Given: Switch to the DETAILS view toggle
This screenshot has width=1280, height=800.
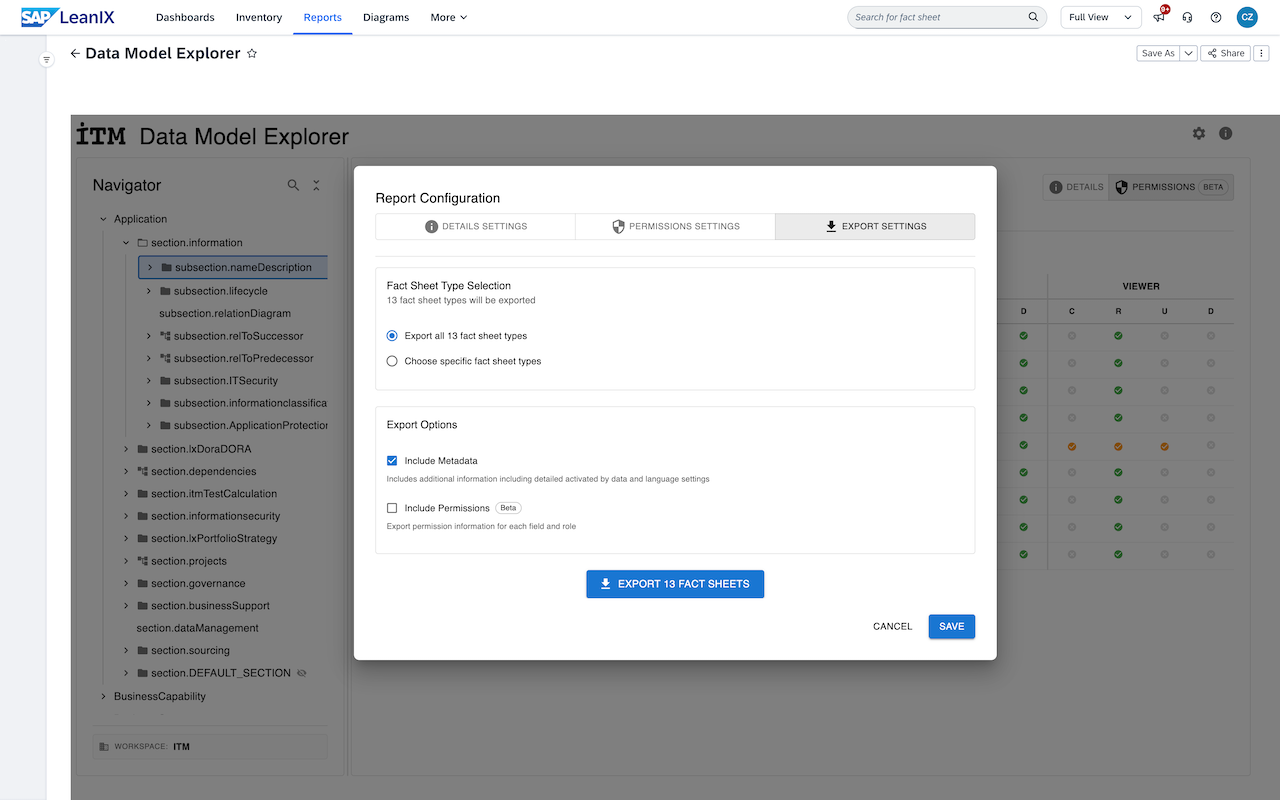Looking at the screenshot, I should coord(1076,187).
